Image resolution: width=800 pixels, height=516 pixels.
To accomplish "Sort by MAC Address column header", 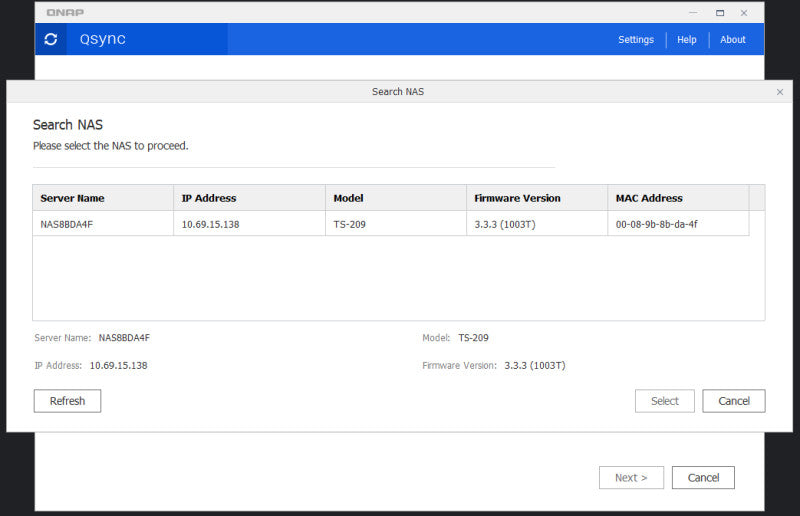I will (679, 198).
